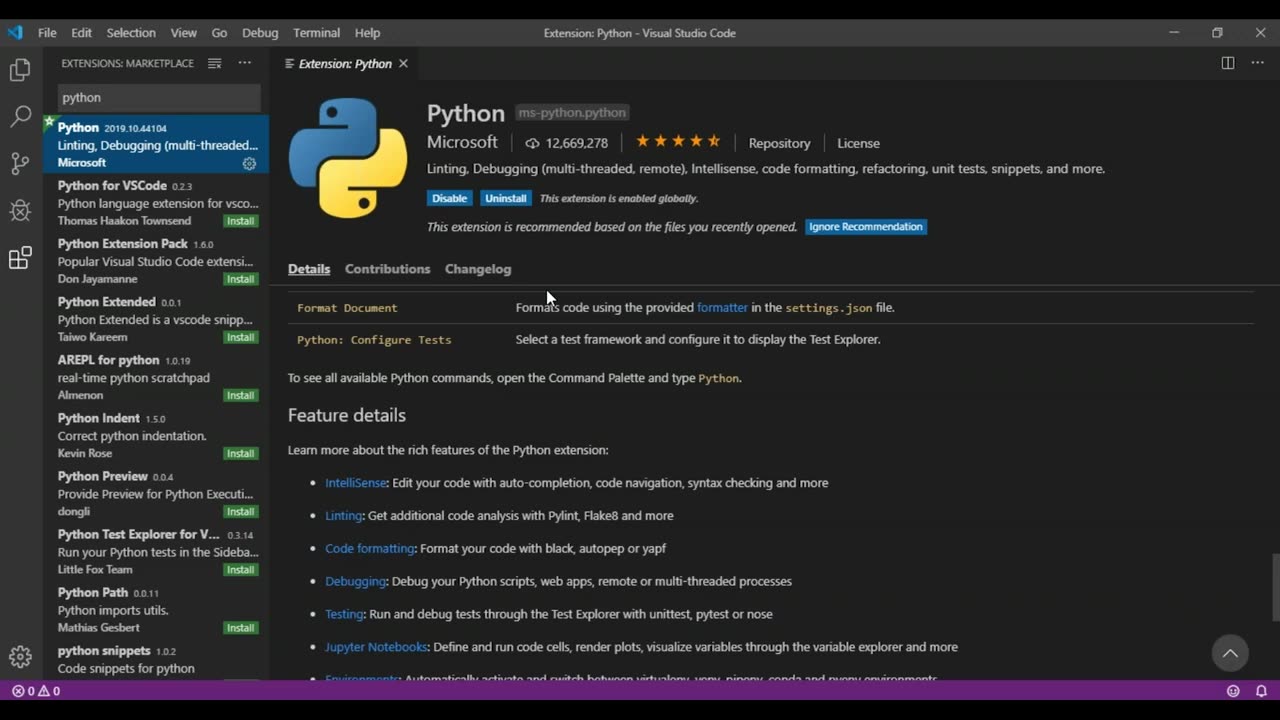
Task: Select python snippets extension item
Action: click(x=156, y=660)
